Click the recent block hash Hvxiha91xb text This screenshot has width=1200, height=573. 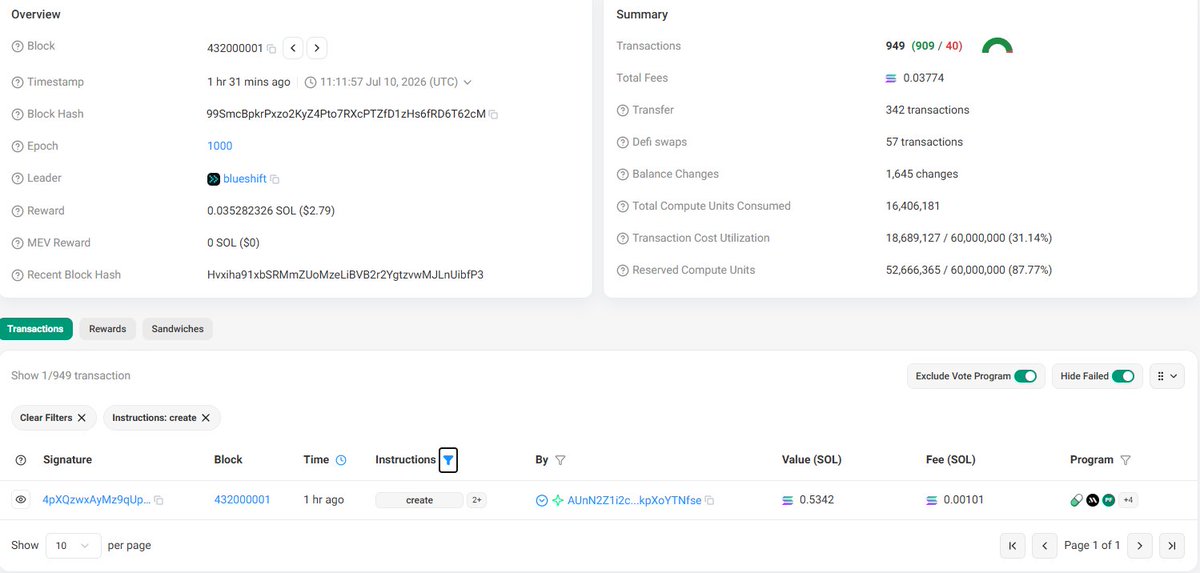pyautogui.click(x=345, y=275)
